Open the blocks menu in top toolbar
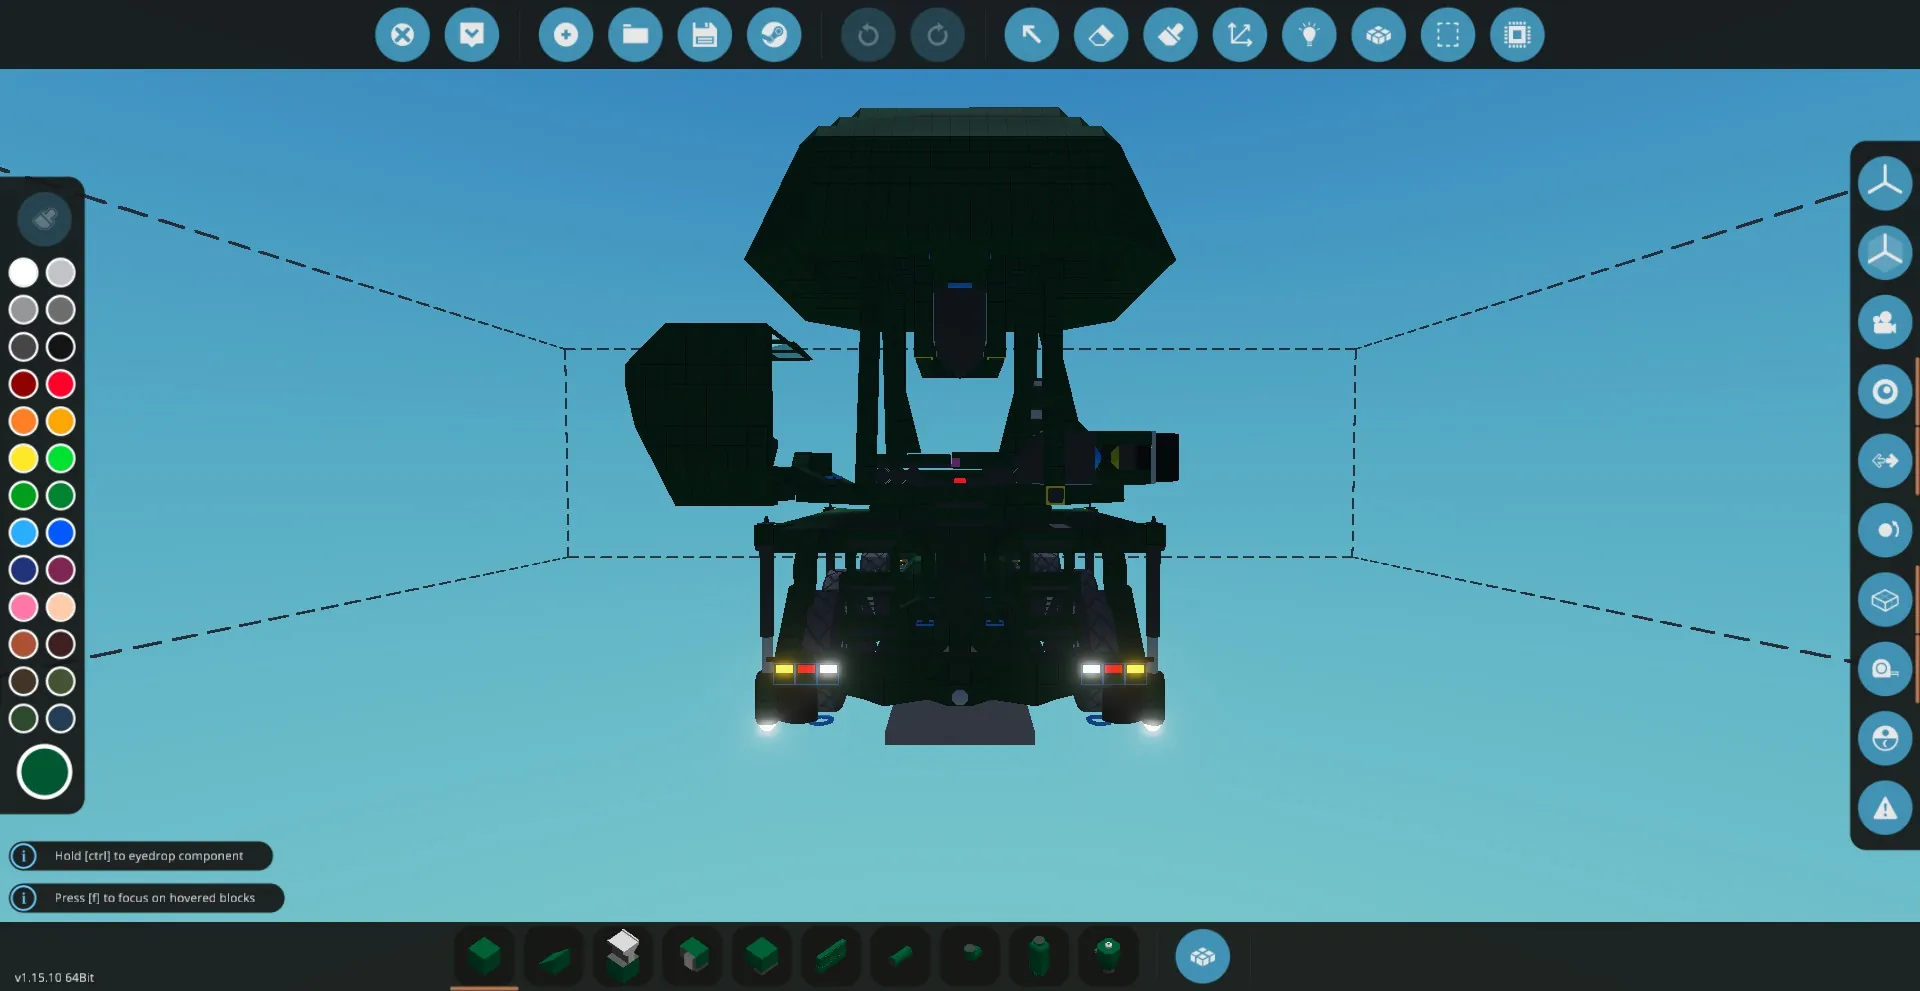 click(1378, 35)
